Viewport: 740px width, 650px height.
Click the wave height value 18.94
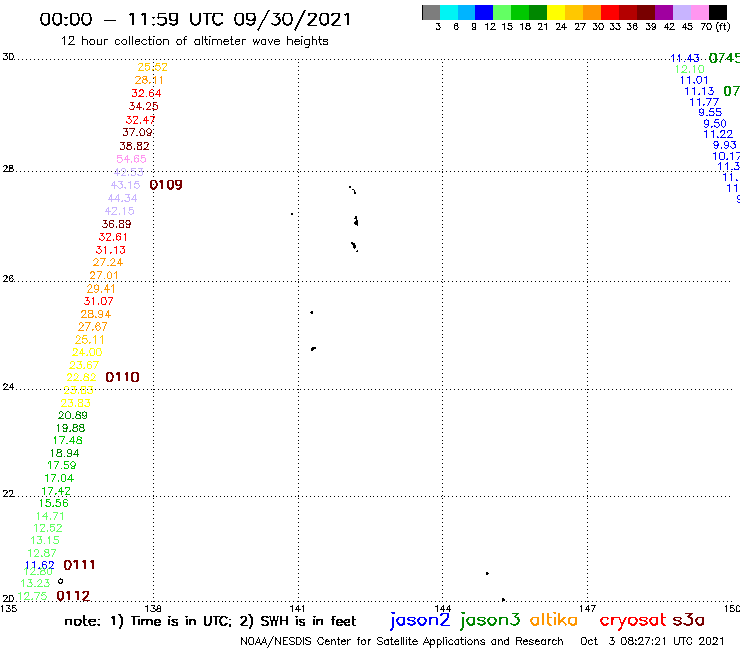[65, 453]
